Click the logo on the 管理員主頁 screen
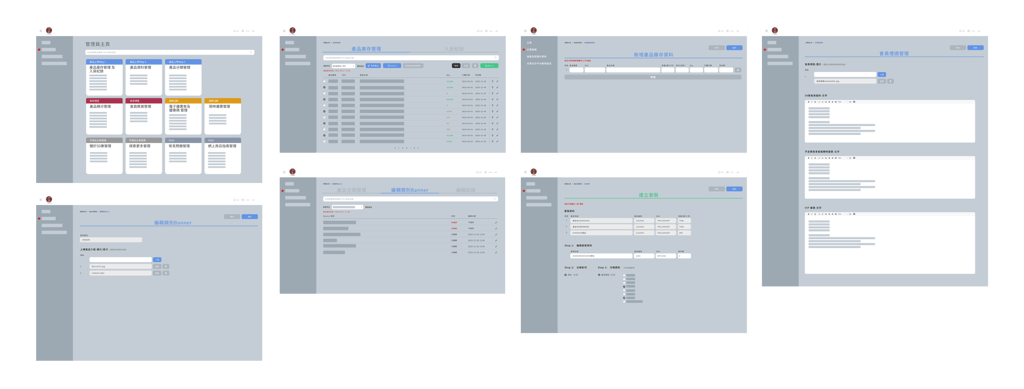Screen dimensions: 1024x389 click(49, 31)
